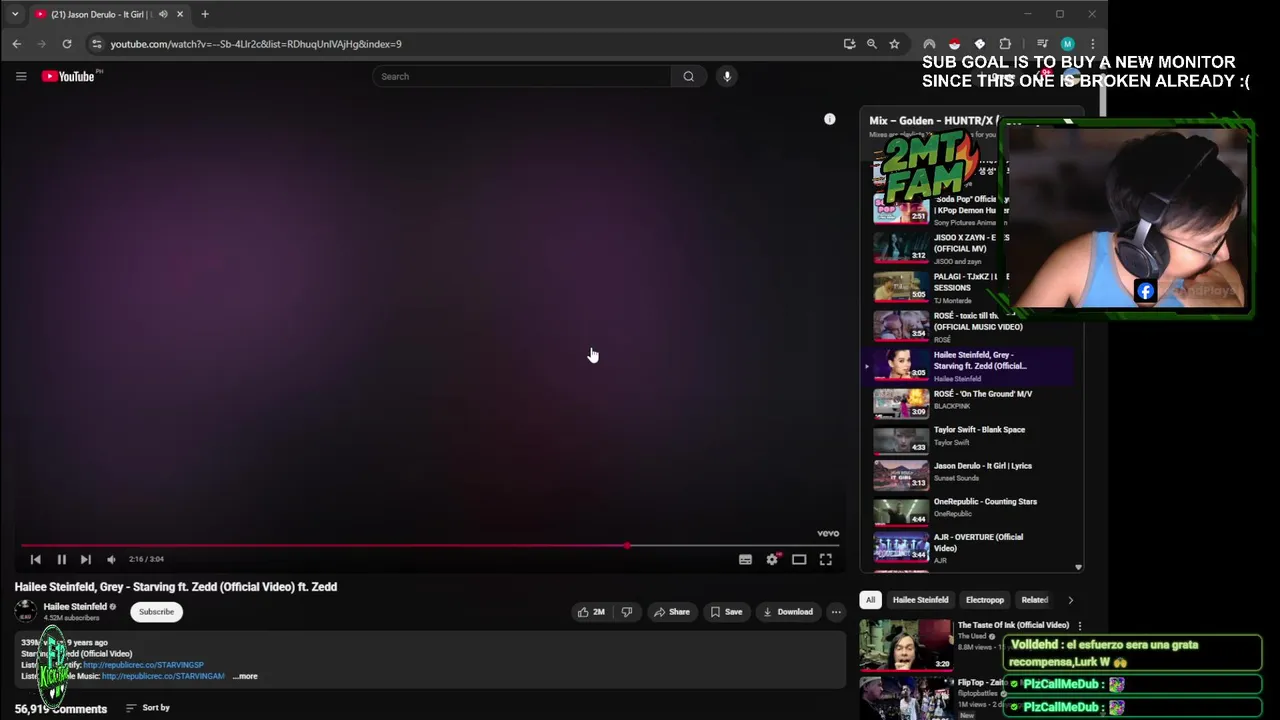The width and height of the screenshot is (1280, 720).
Task: Save the video to a playlist
Action: click(x=727, y=612)
